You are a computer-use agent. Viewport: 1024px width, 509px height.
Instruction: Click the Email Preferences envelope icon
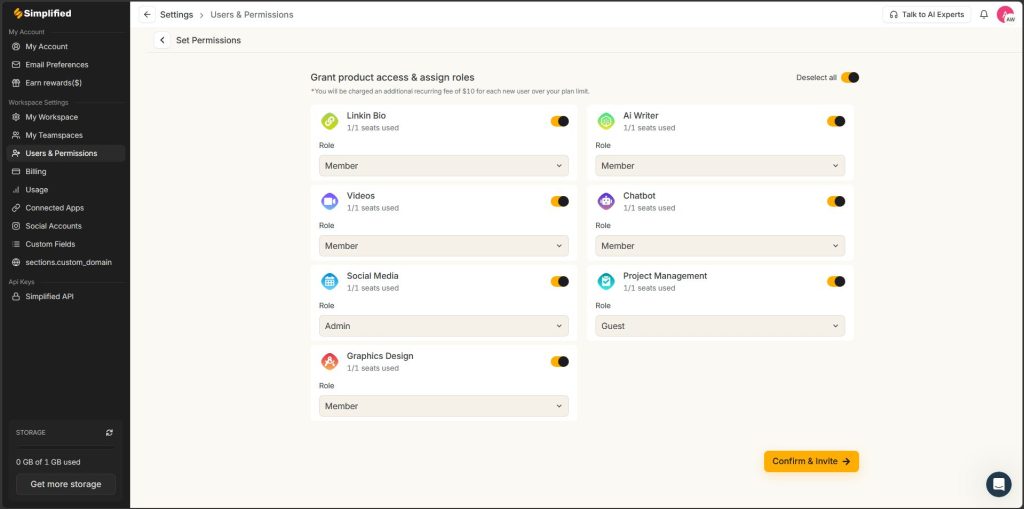(16, 65)
